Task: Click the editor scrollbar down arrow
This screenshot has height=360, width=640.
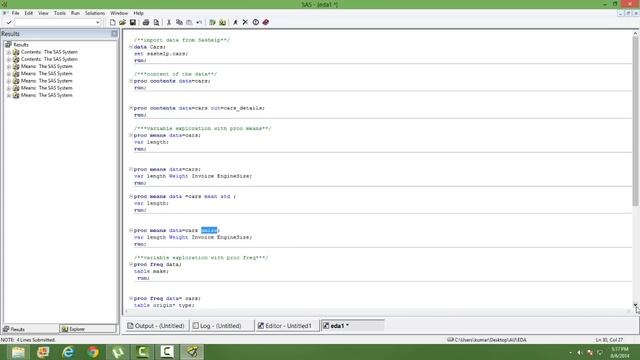Action: pos(636,305)
